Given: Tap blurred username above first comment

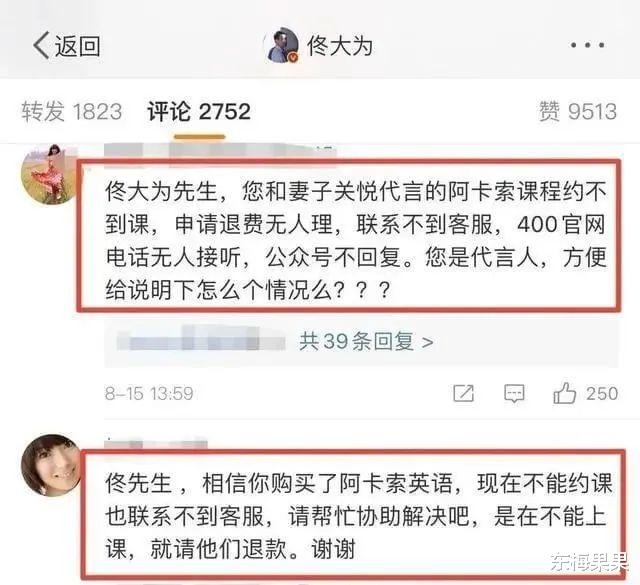Looking at the screenshot, I should (220, 153).
